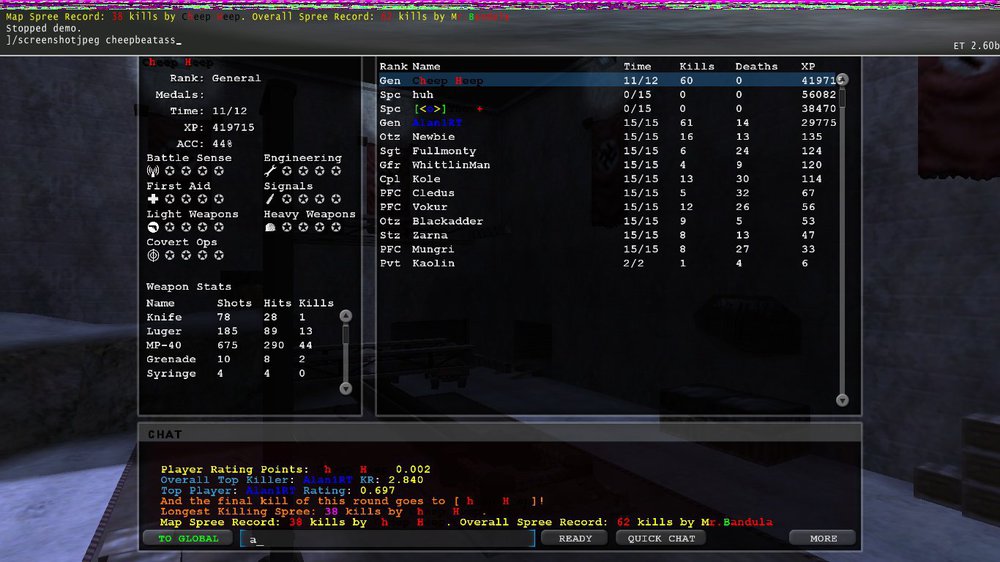Click the Engineering wrench icon
The image size is (1000, 562).
pos(270,171)
